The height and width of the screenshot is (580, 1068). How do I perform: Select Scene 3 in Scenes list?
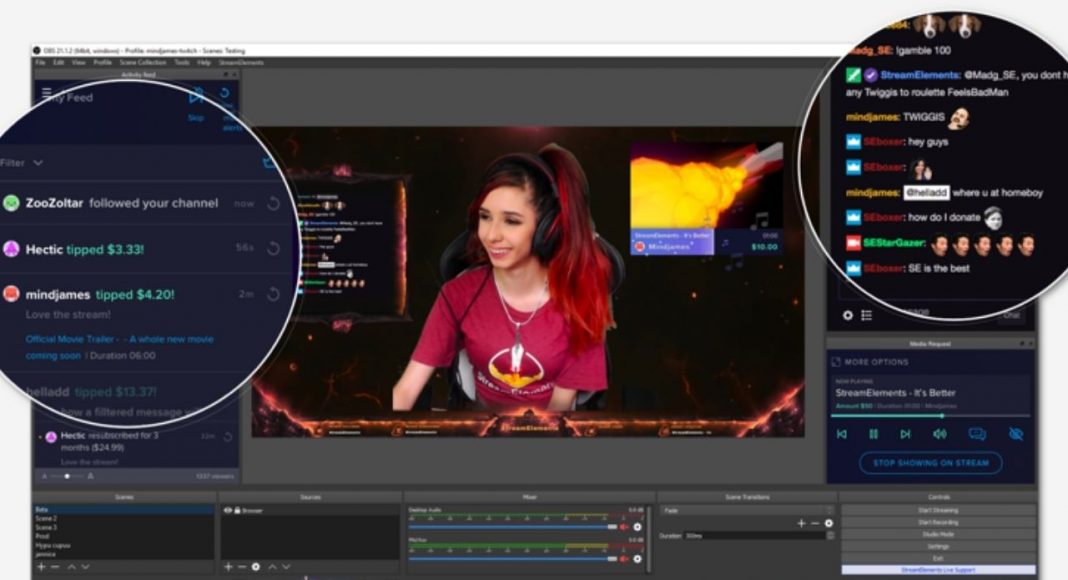tap(123, 528)
